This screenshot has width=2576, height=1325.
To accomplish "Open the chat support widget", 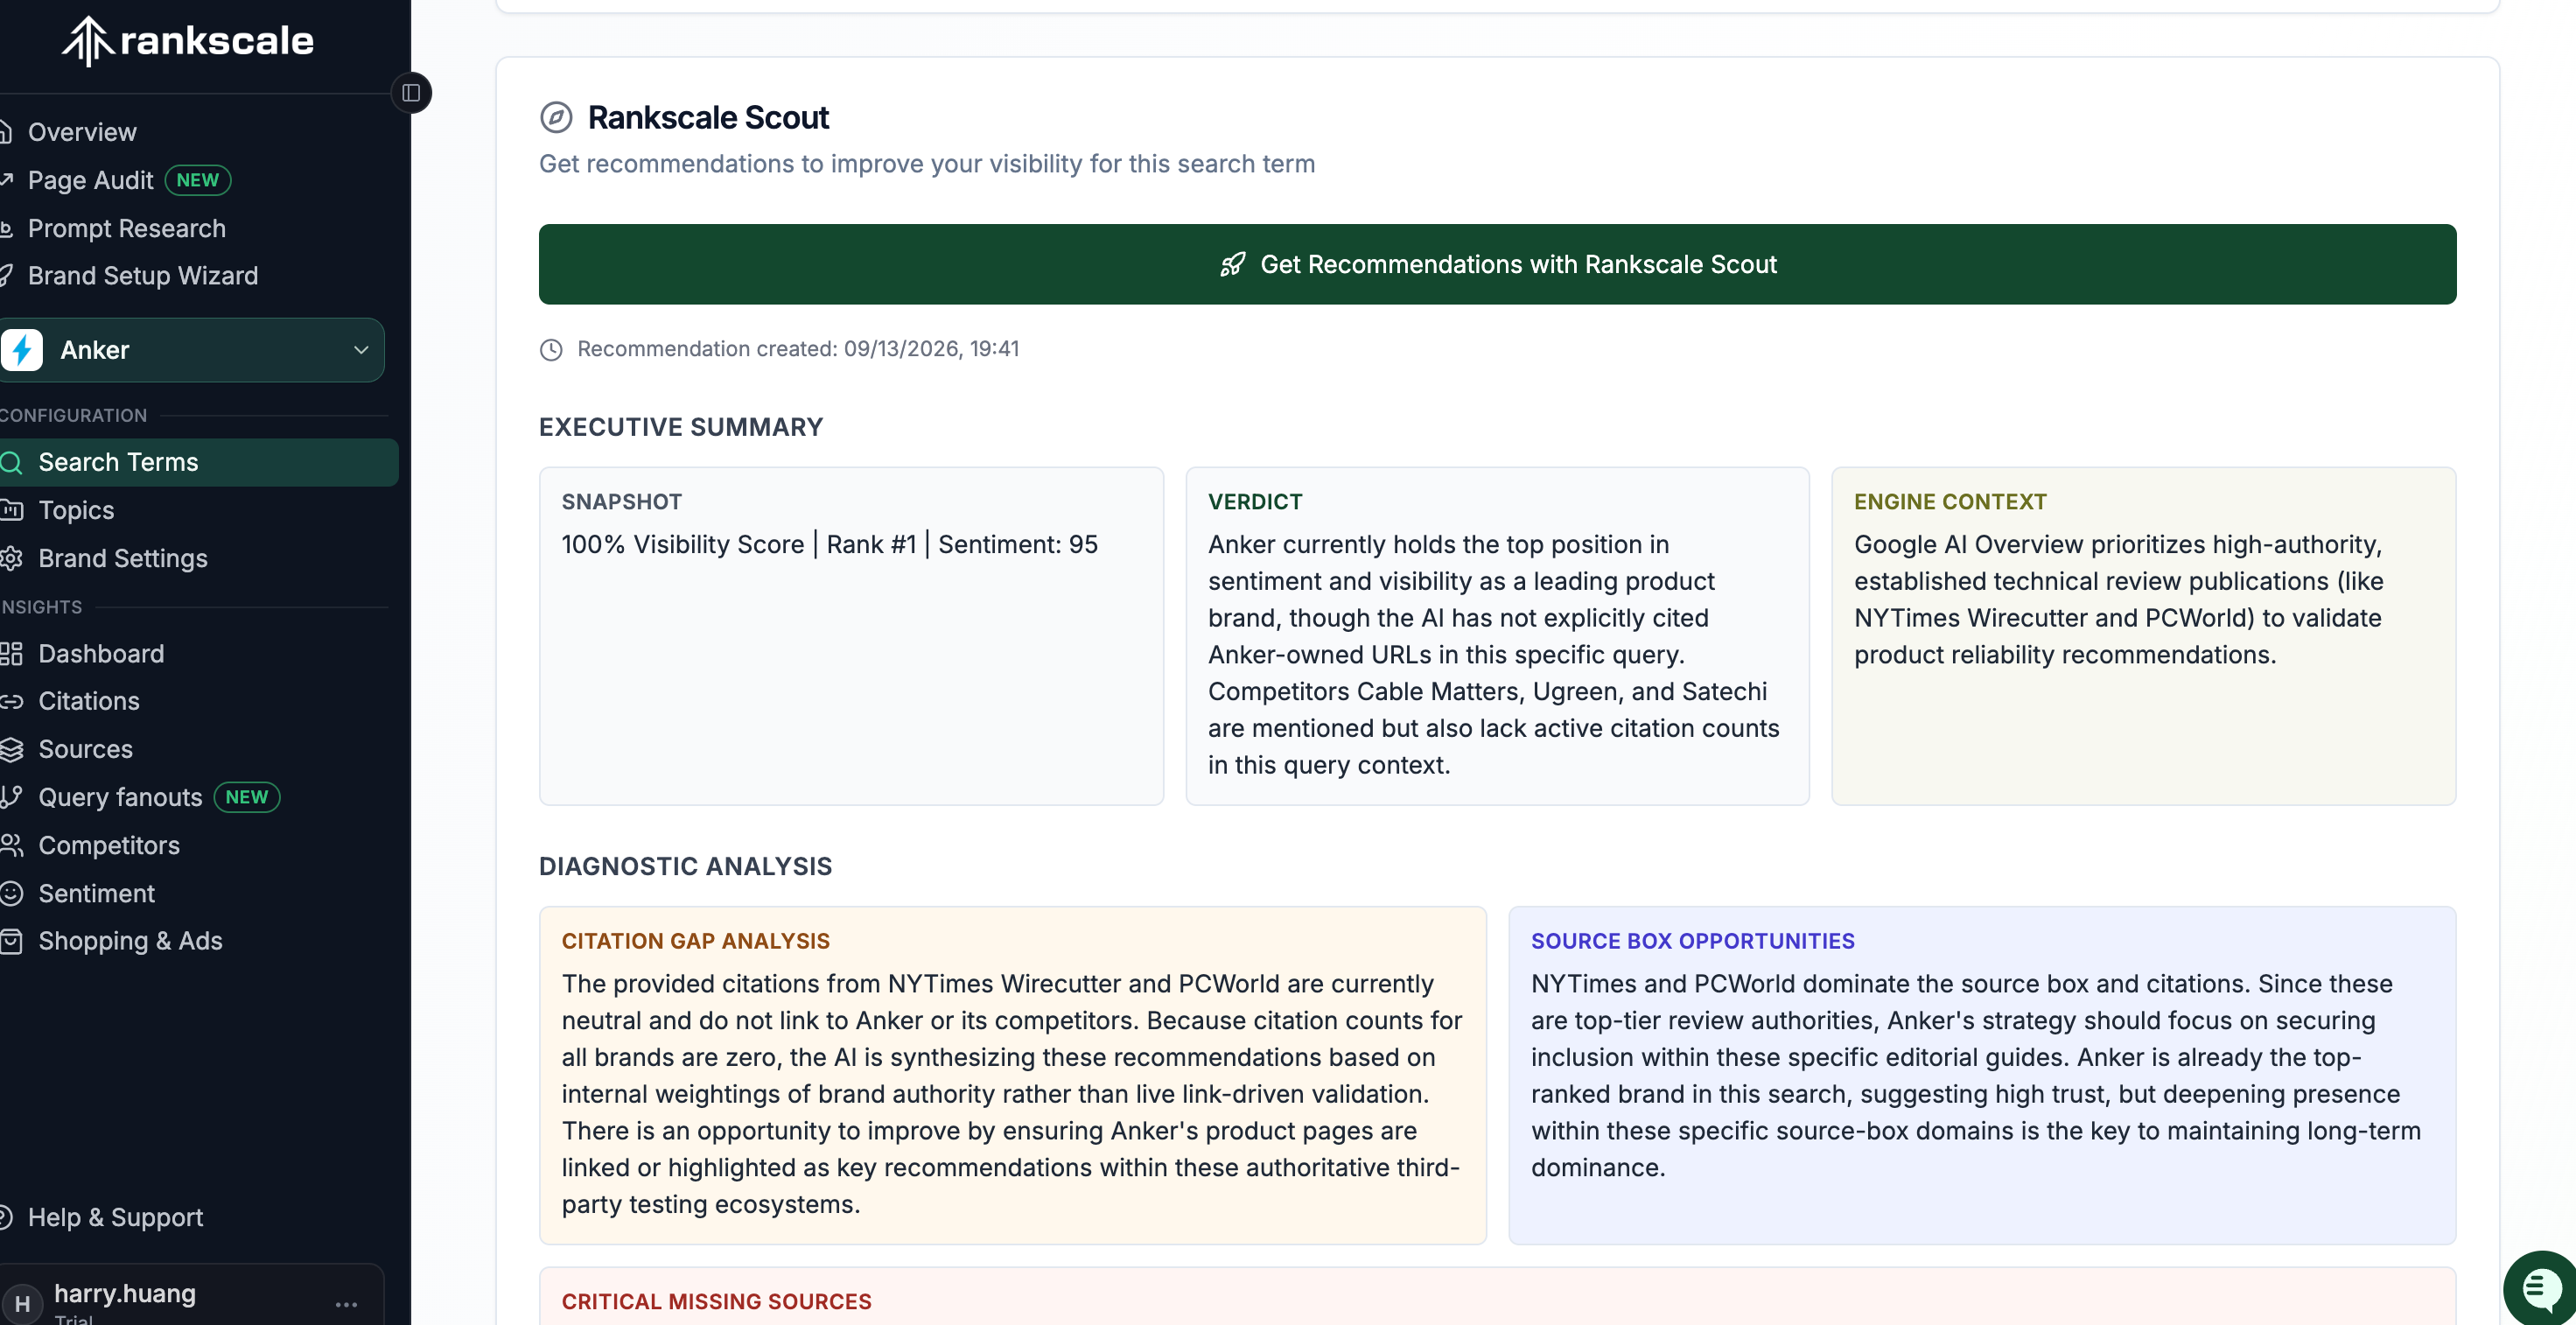I will [x=2540, y=1288].
